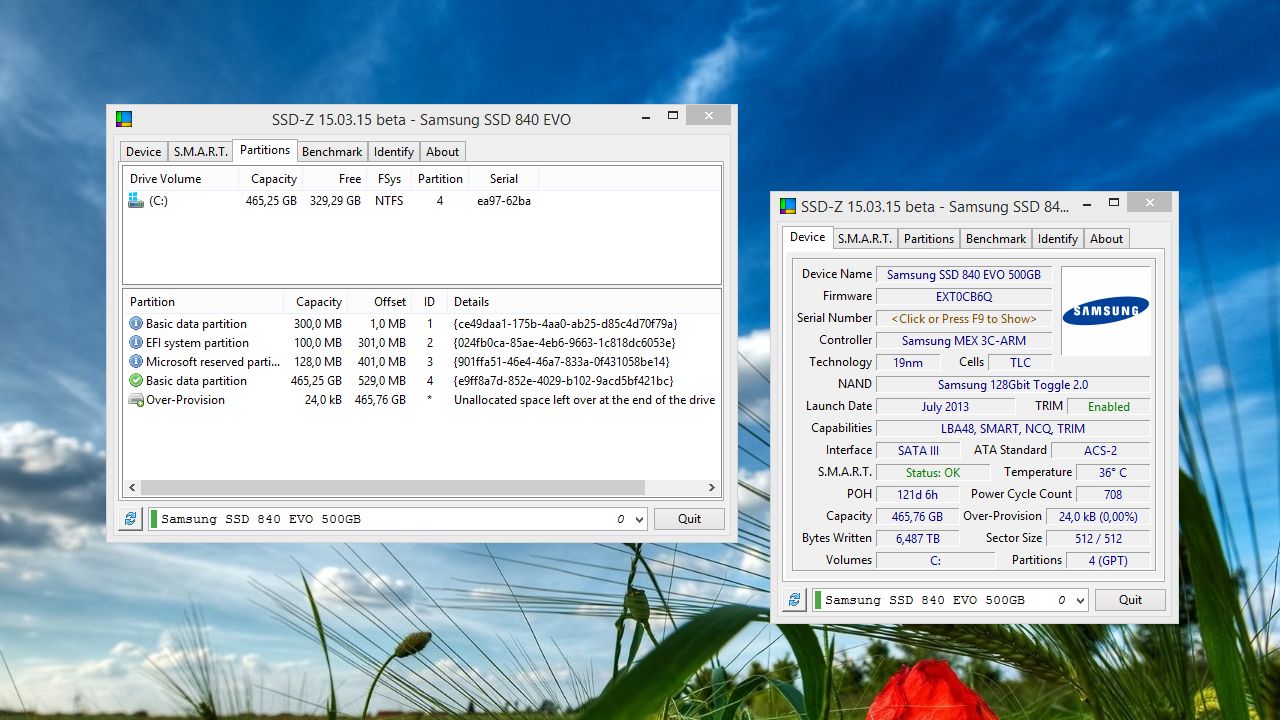Click Partitions value 4 (GPT)

(x=1108, y=561)
